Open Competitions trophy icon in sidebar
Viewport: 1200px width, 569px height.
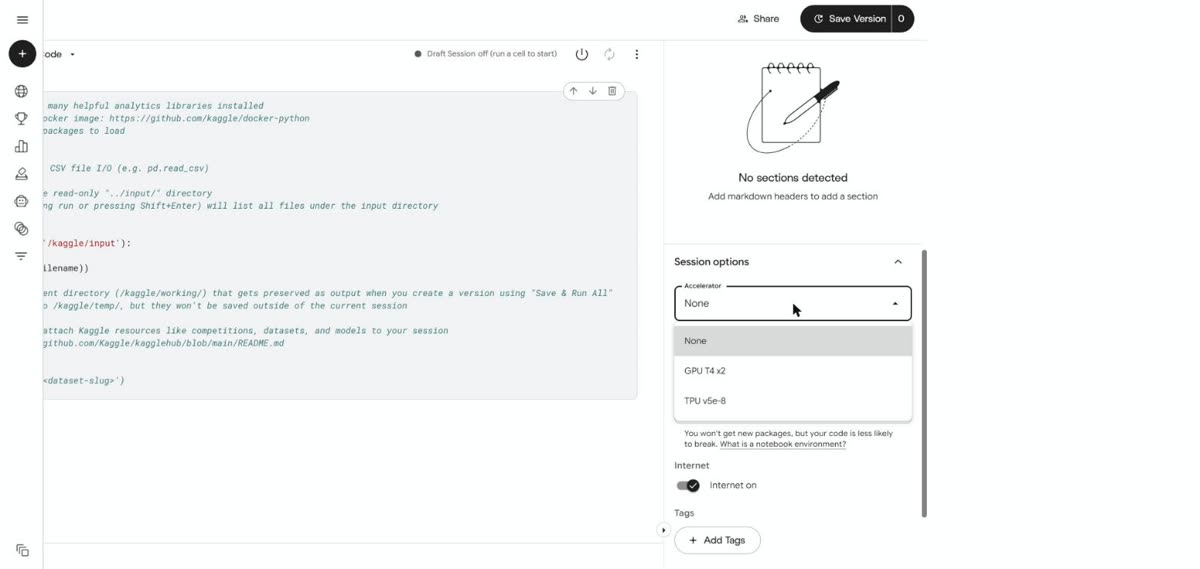(21, 118)
